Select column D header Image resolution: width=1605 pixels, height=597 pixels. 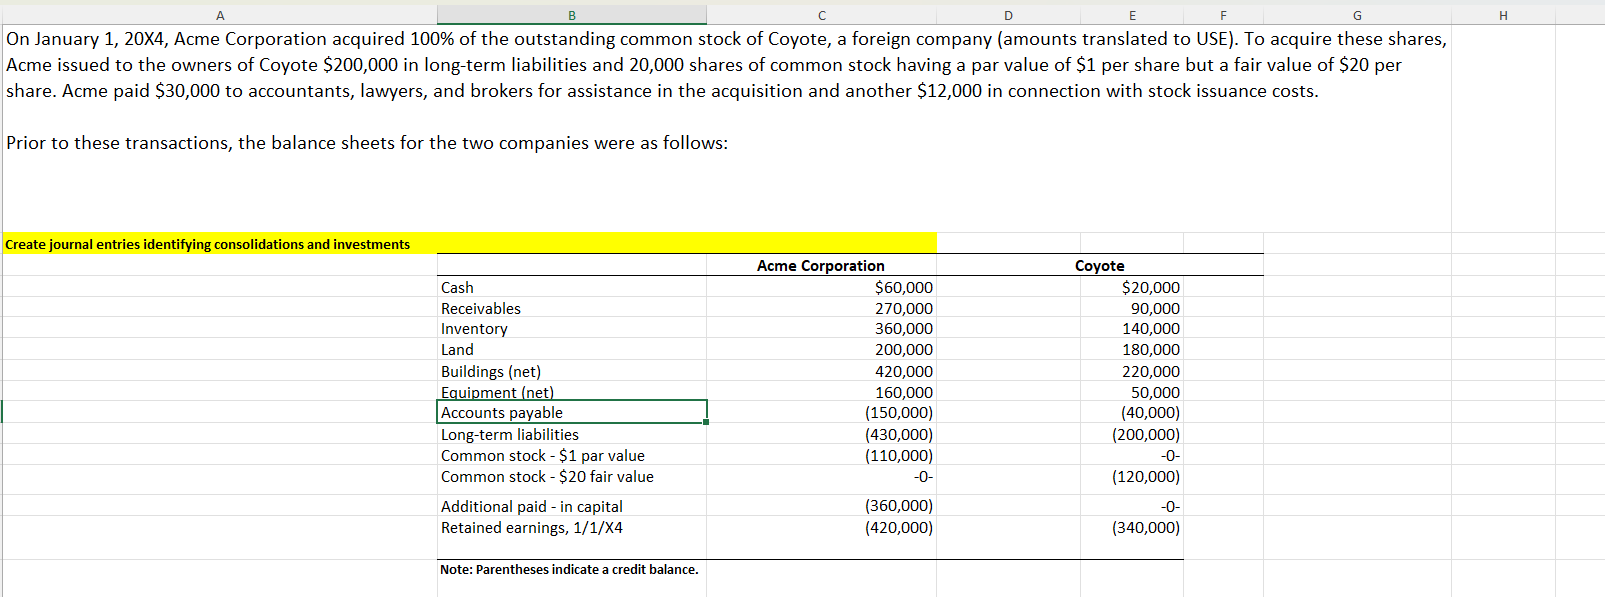tap(1008, 15)
